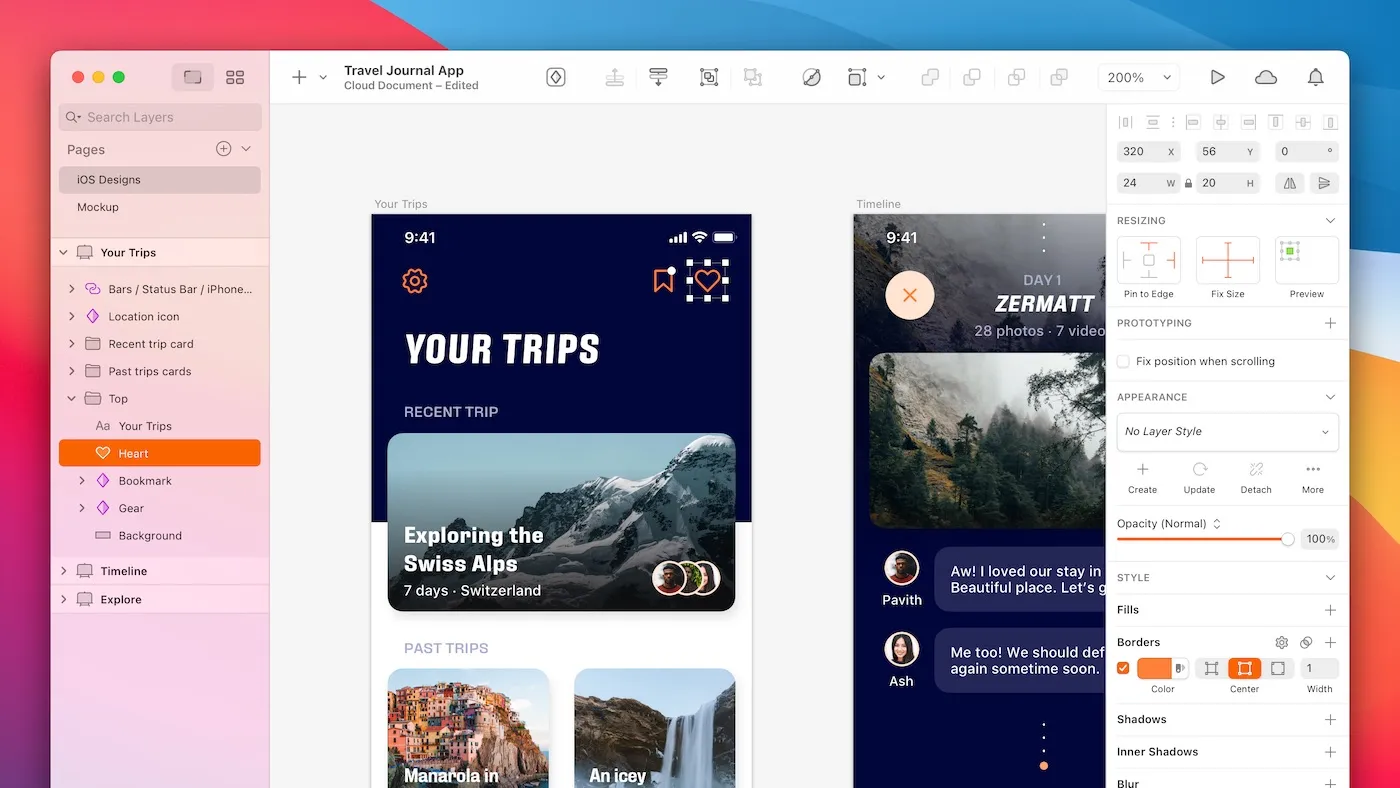Click the Search Layers field
This screenshot has height=788, width=1400.
[x=160, y=117]
